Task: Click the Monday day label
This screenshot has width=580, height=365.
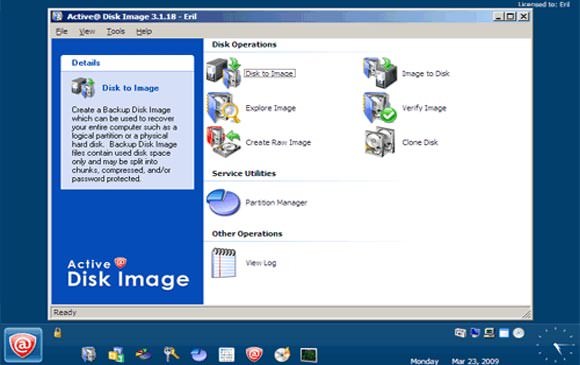Action: tap(424, 361)
